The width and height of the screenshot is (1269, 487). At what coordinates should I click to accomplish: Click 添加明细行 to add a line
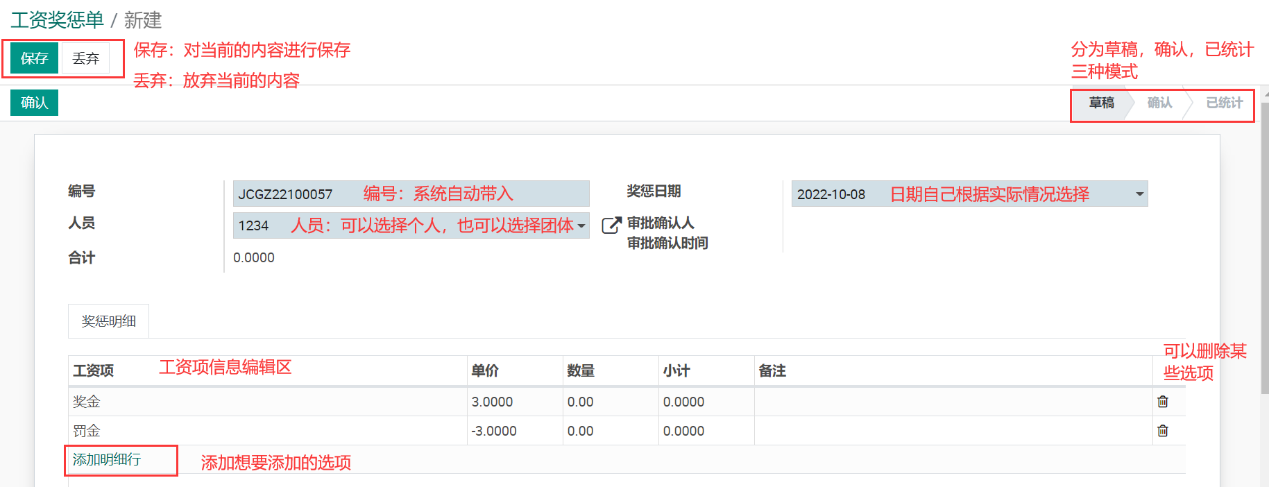pos(107,460)
